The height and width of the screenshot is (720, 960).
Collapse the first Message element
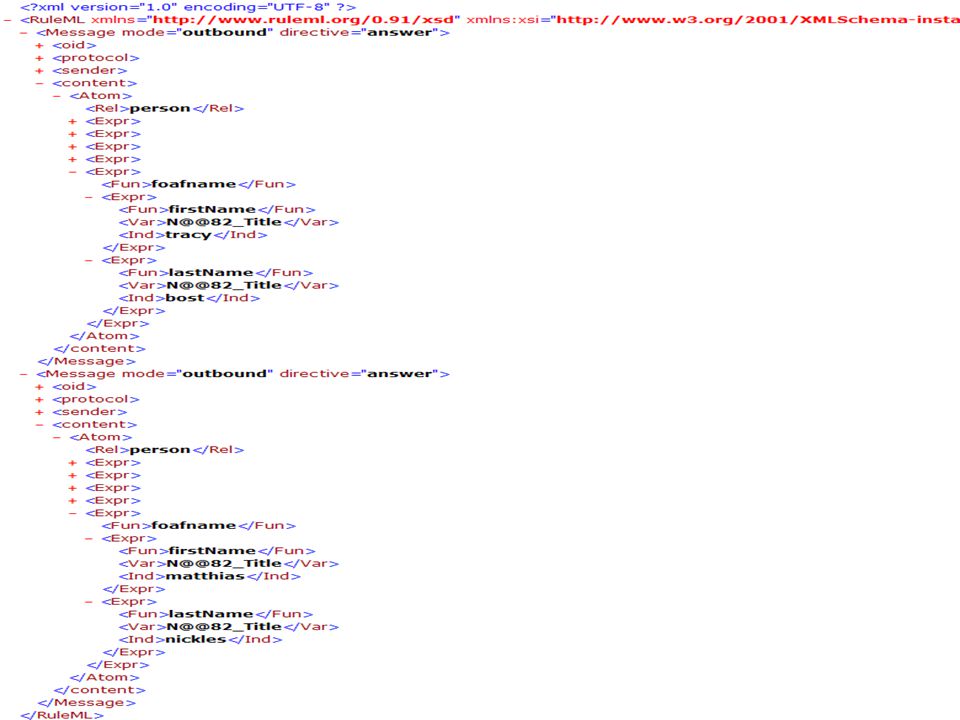tap(23, 33)
